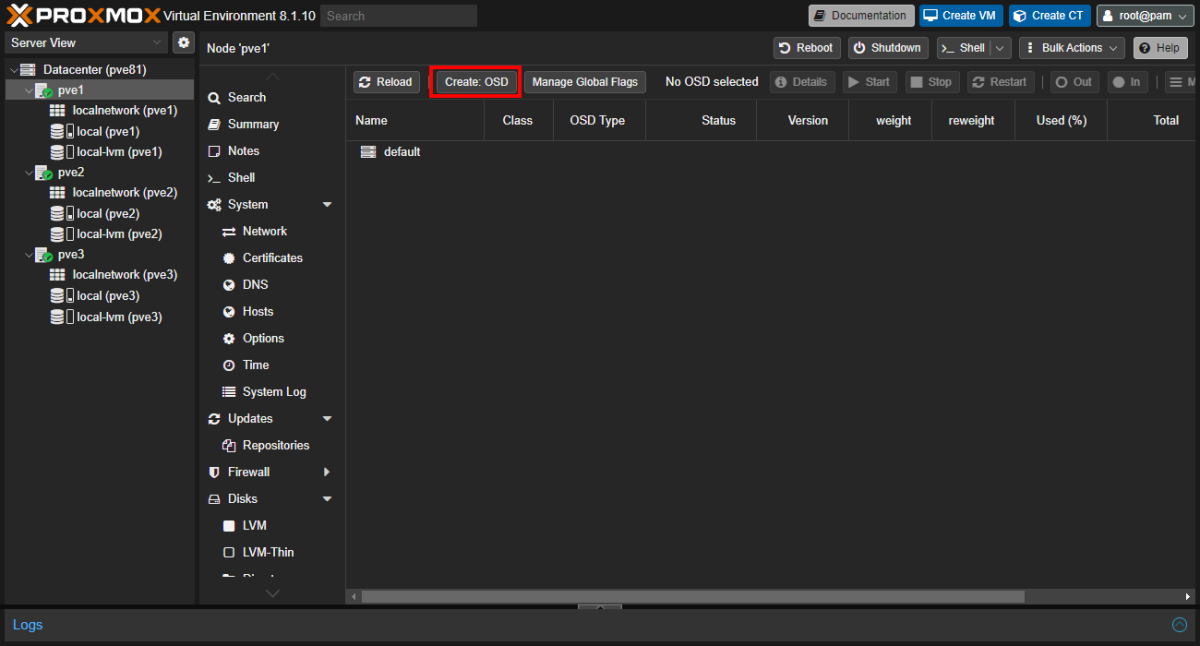Select the pve2 node icon
The height and width of the screenshot is (646, 1200).
pos(44,172)
